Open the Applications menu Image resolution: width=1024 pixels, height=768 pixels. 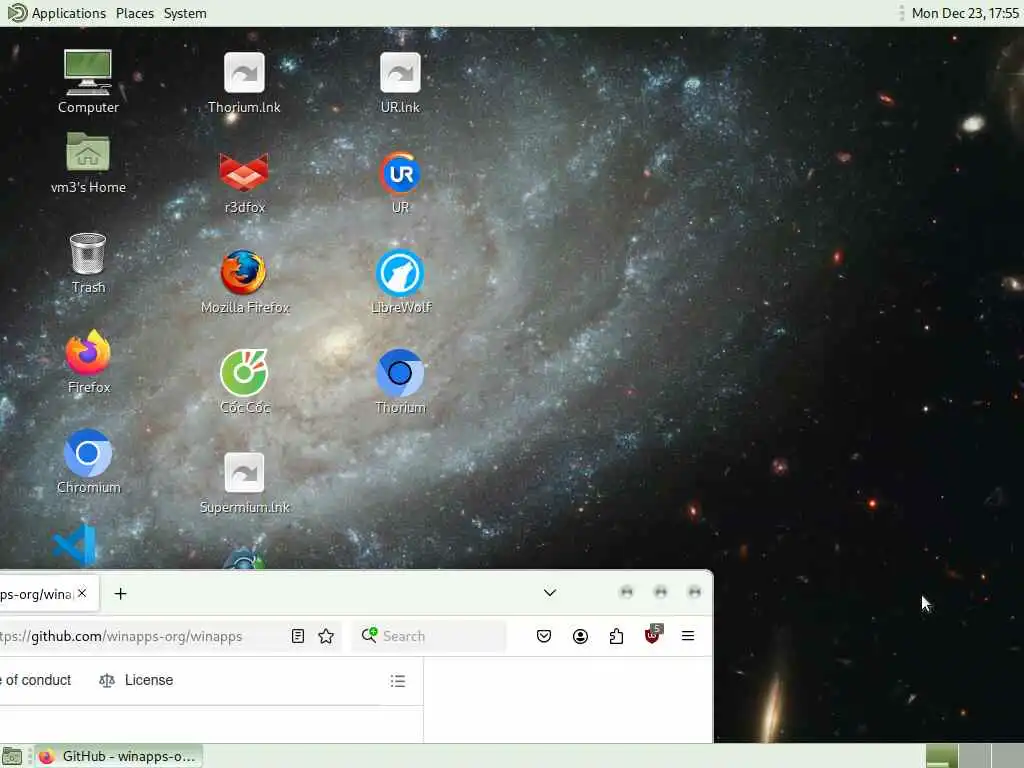57,13
